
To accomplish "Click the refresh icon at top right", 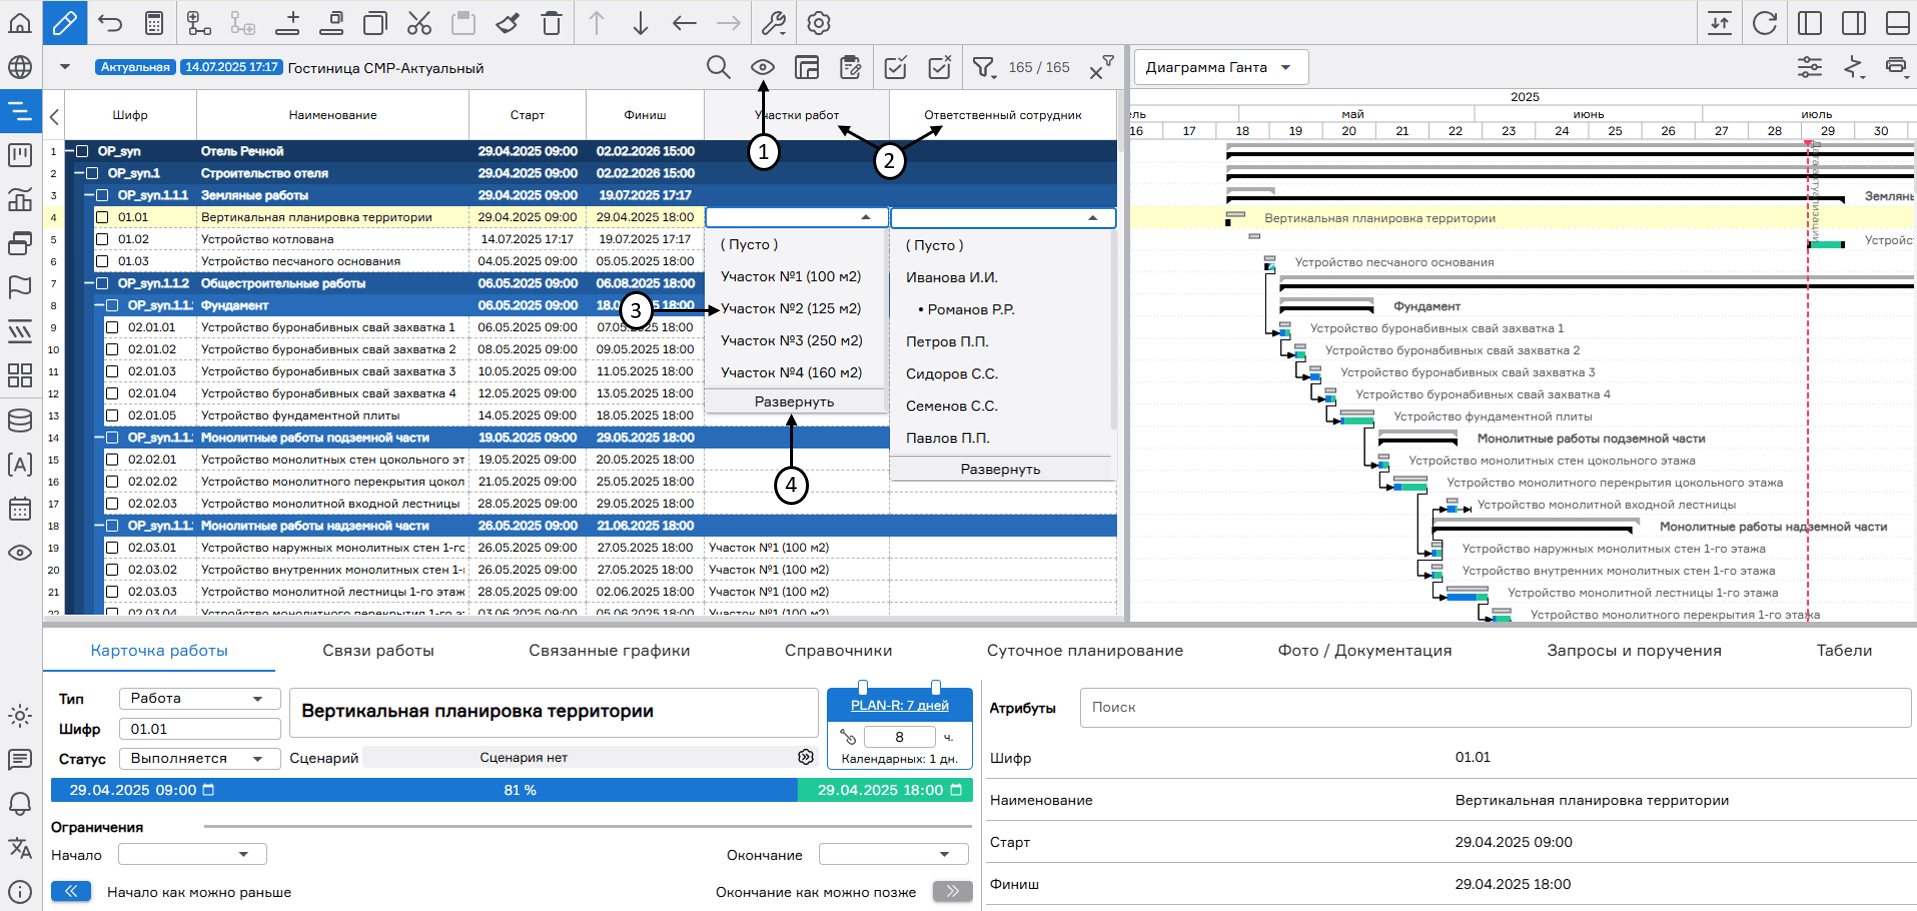I will pos(1765,23).
